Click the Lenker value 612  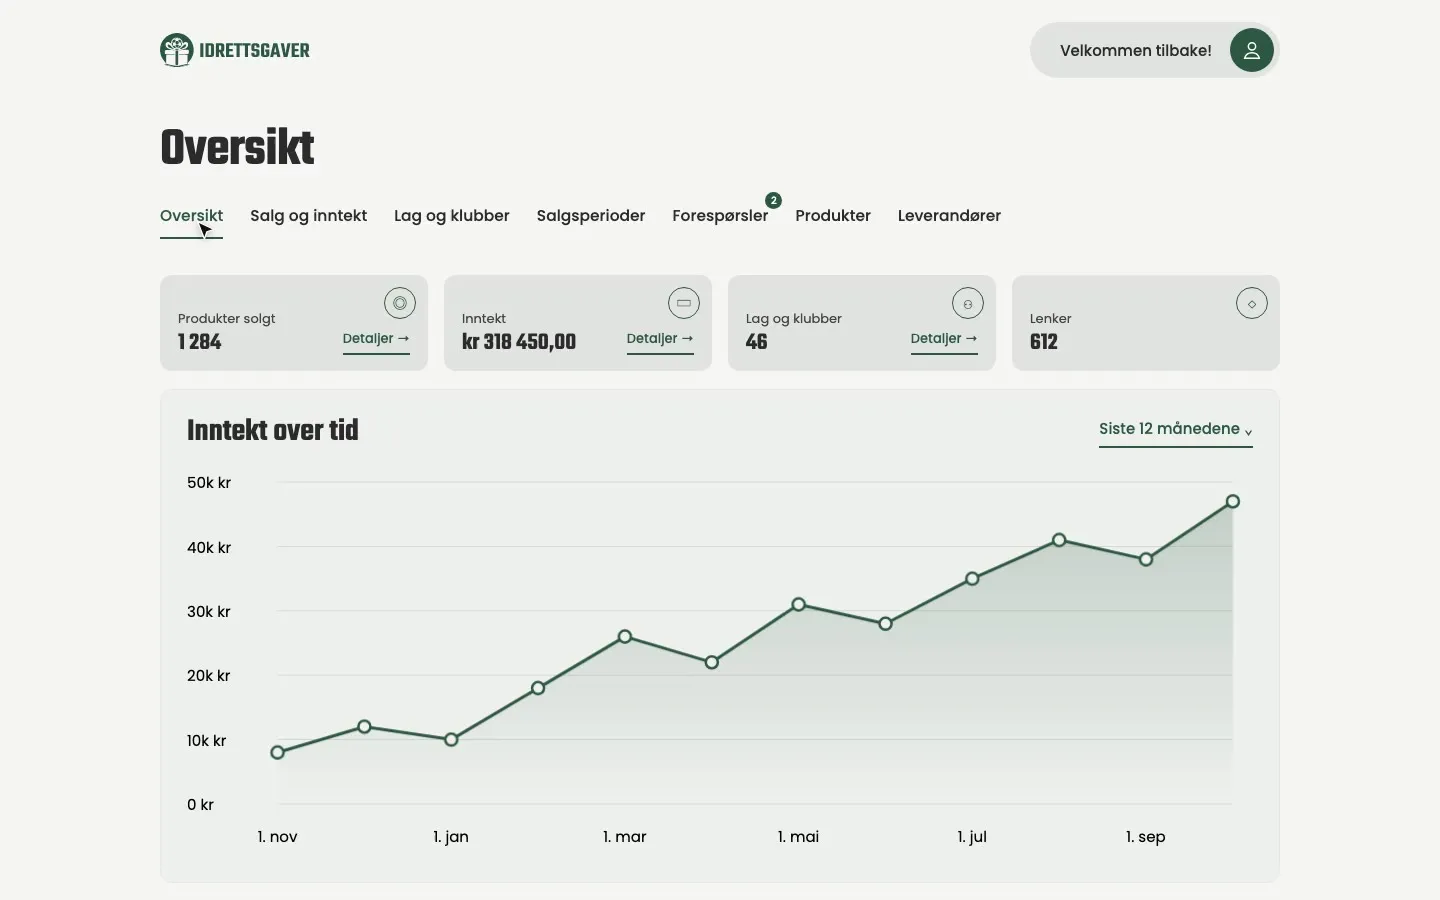tap(1044, 342)
